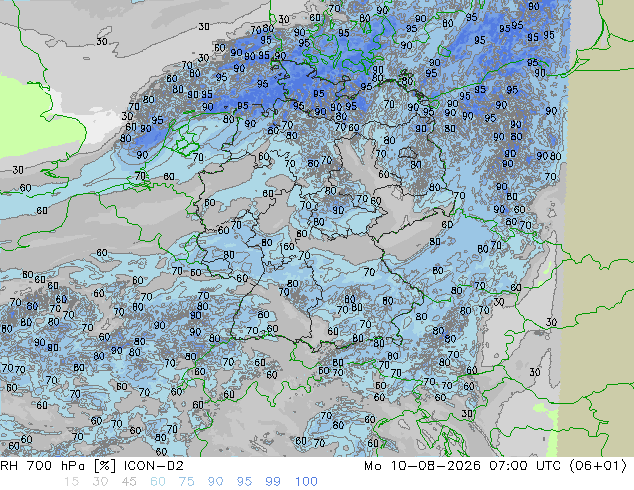Click the 'ICON-D2' model name label
The image size is (634, 490).
(x=154, y=466)
